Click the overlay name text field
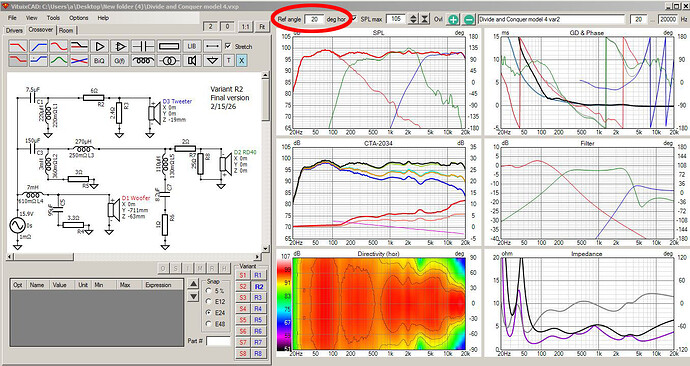This screenshot has height=366, width=690. click(551, 19)
